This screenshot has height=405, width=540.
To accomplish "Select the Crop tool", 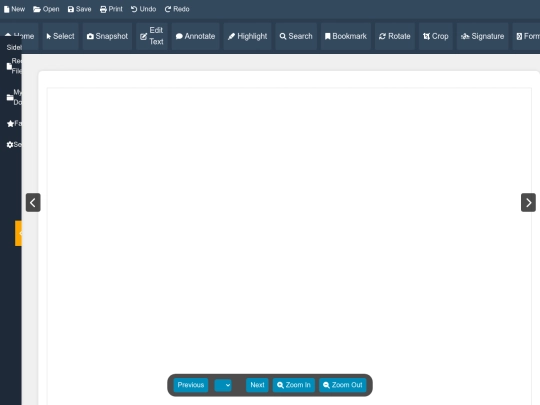I will coord(436,36).
